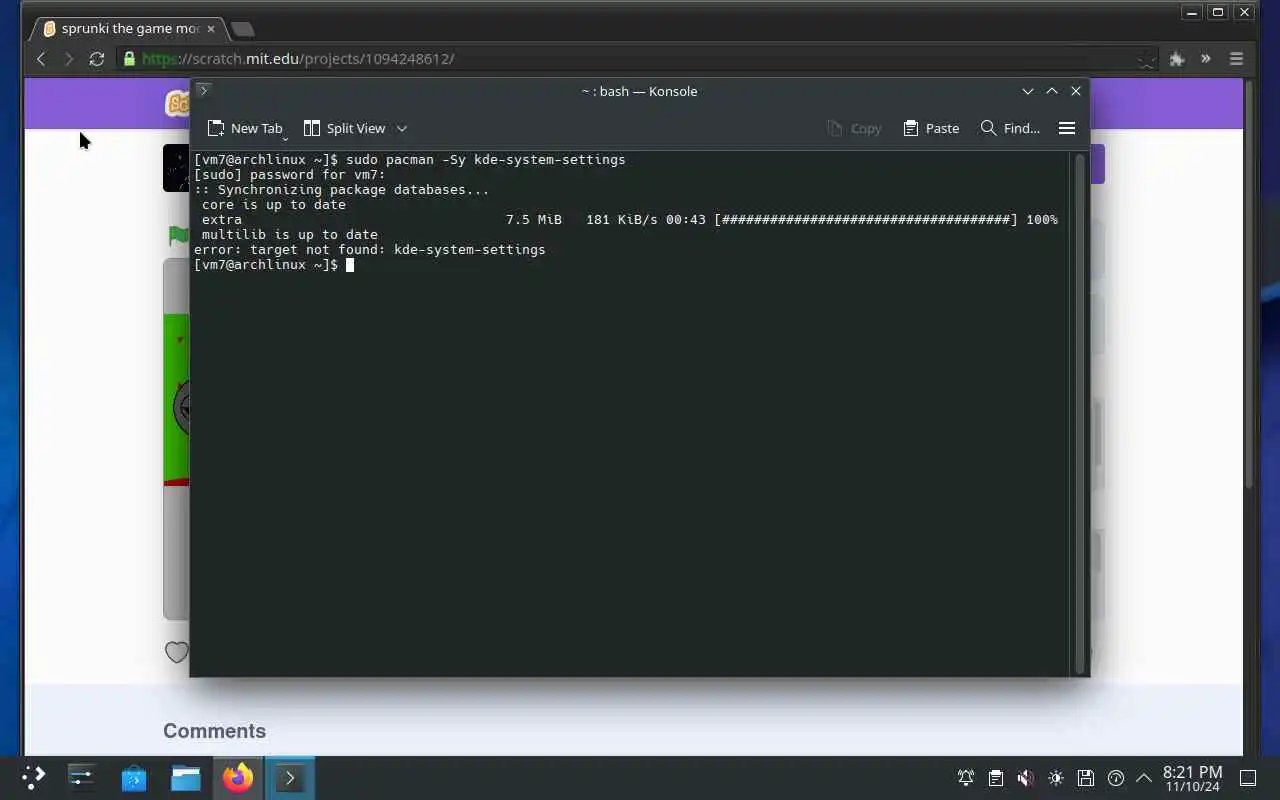Expand the Split View dropdown chevron
The width and height of the screenshot is (1280, 800).
(x=402, y=128)
